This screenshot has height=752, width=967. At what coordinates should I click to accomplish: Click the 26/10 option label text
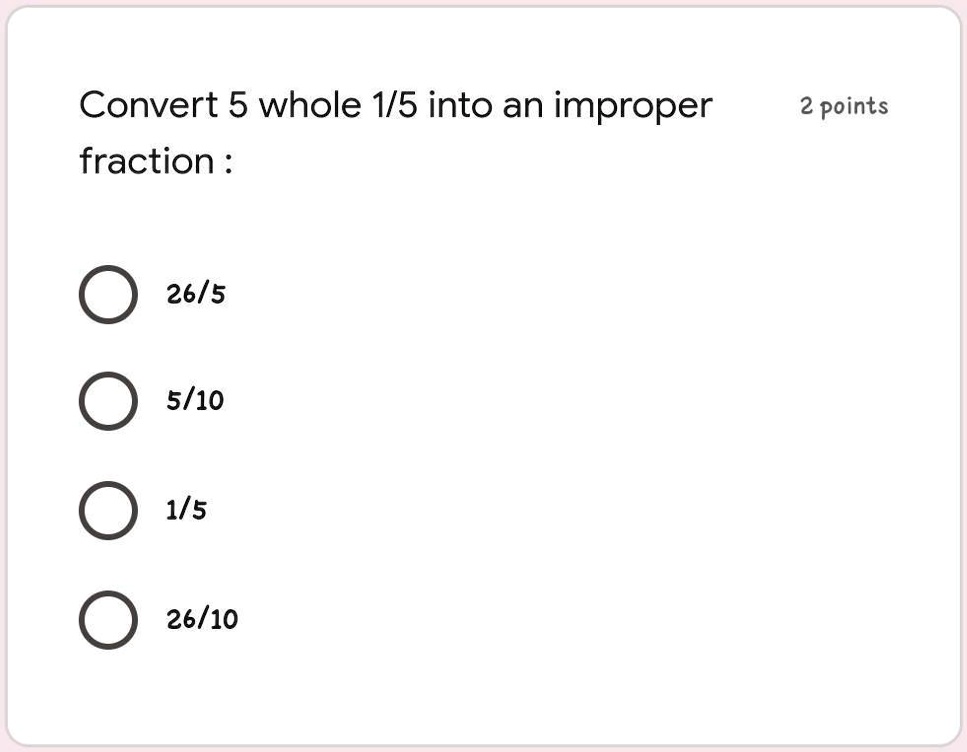click(x=202, y=620)
